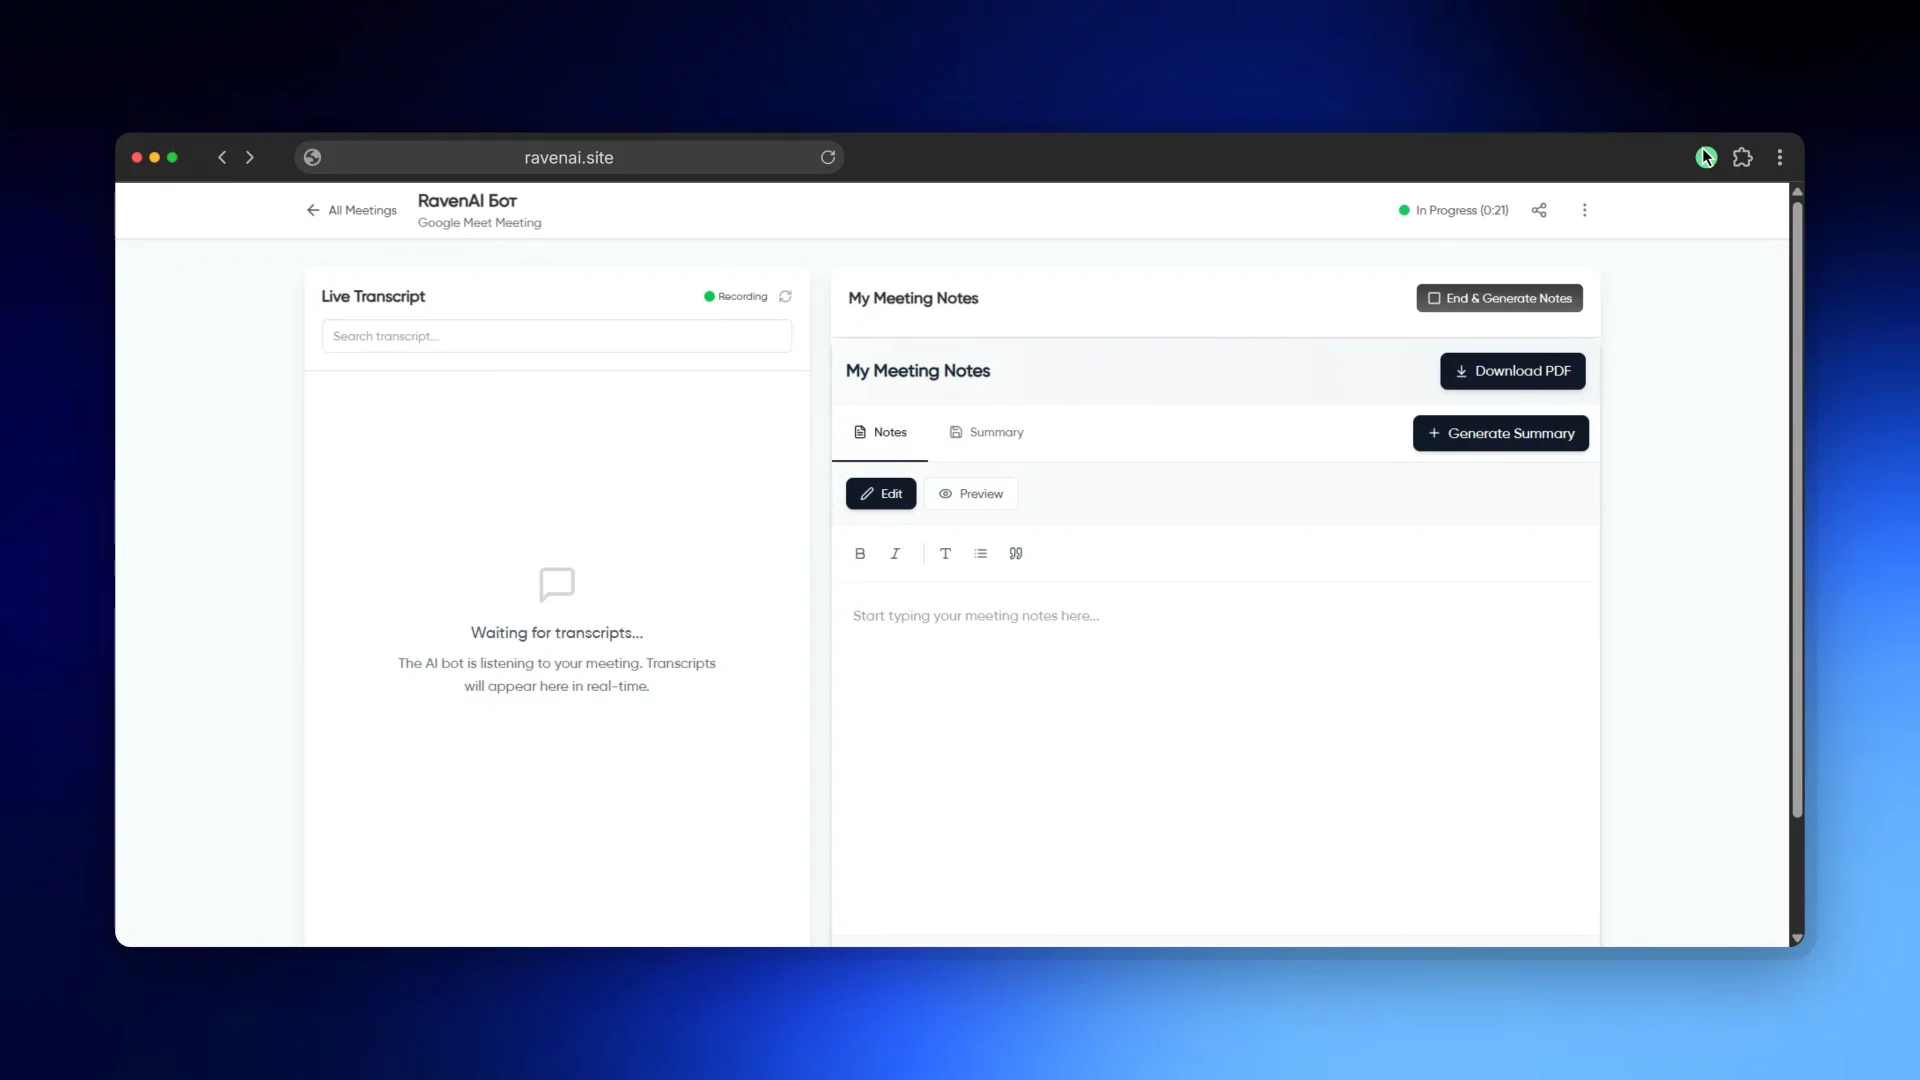The height and width of the screenshot is (1080, 1920).
Task: Click the page vertical scrollbar
Action: point(1797,510)
